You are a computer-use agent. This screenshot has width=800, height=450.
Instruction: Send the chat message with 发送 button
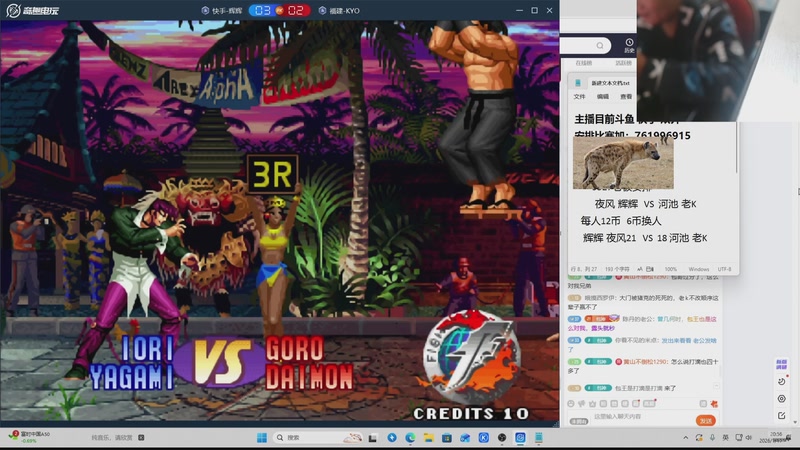click(706, 421)
